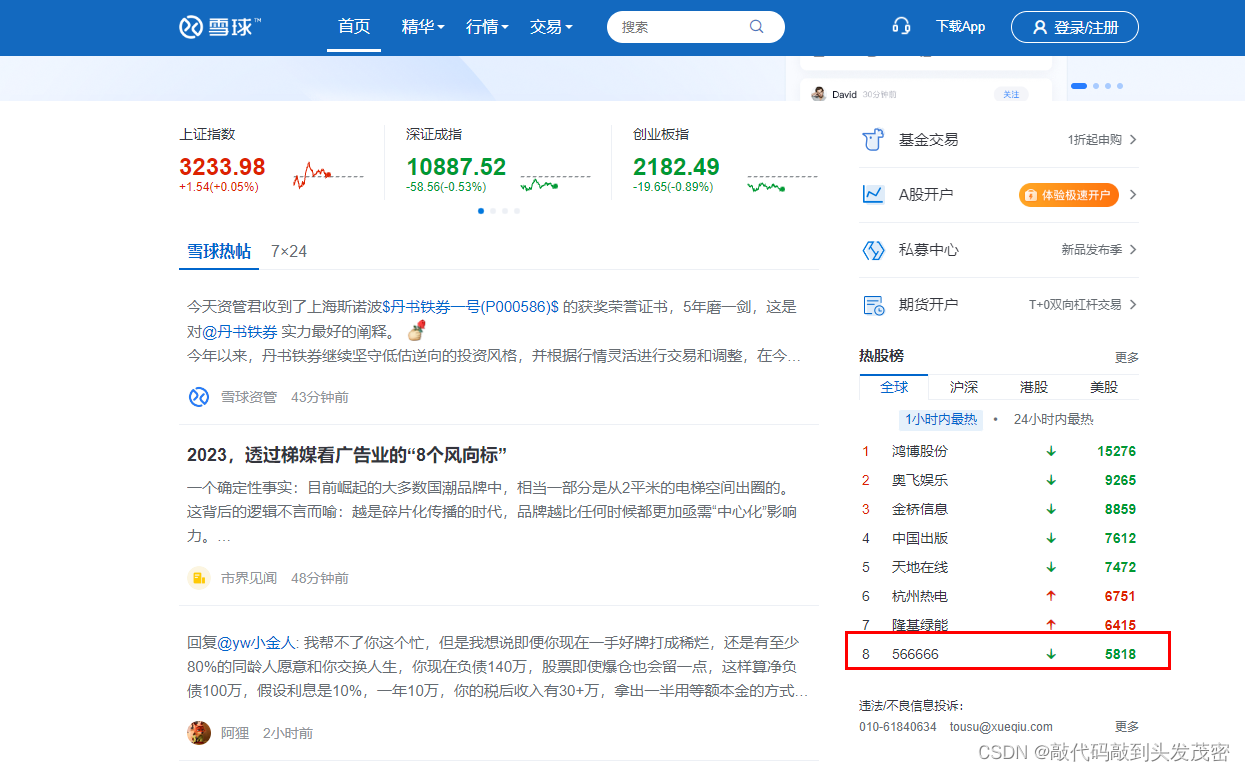
Task: Select active banner pagination pill
Action: [1079, 86]
